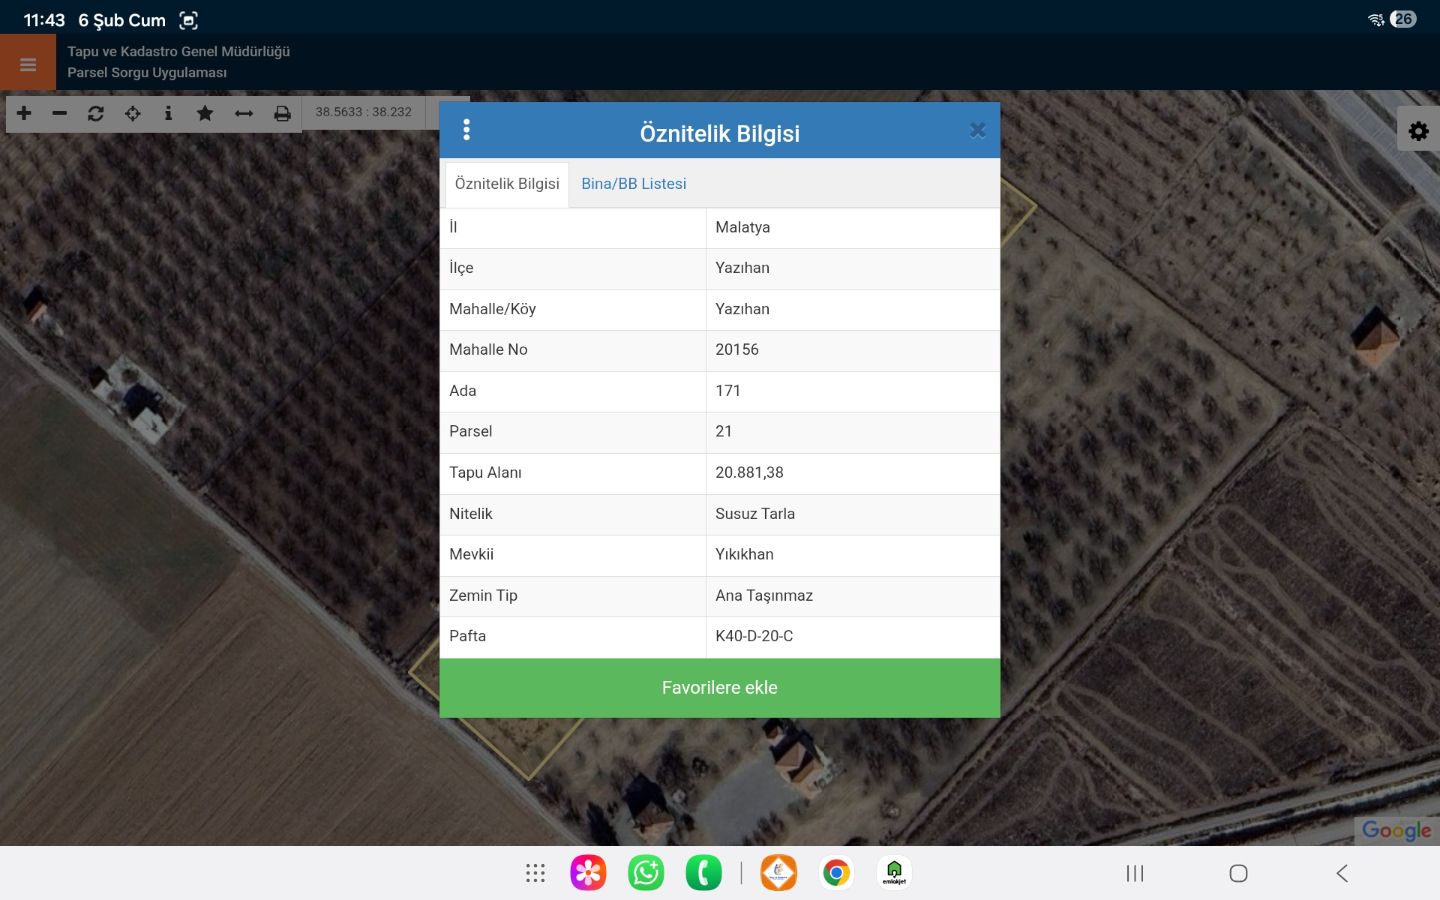This screenshot has height=900, width=1440.
Task: Open the app drawer grid icon
Action: tap(535, 873)
